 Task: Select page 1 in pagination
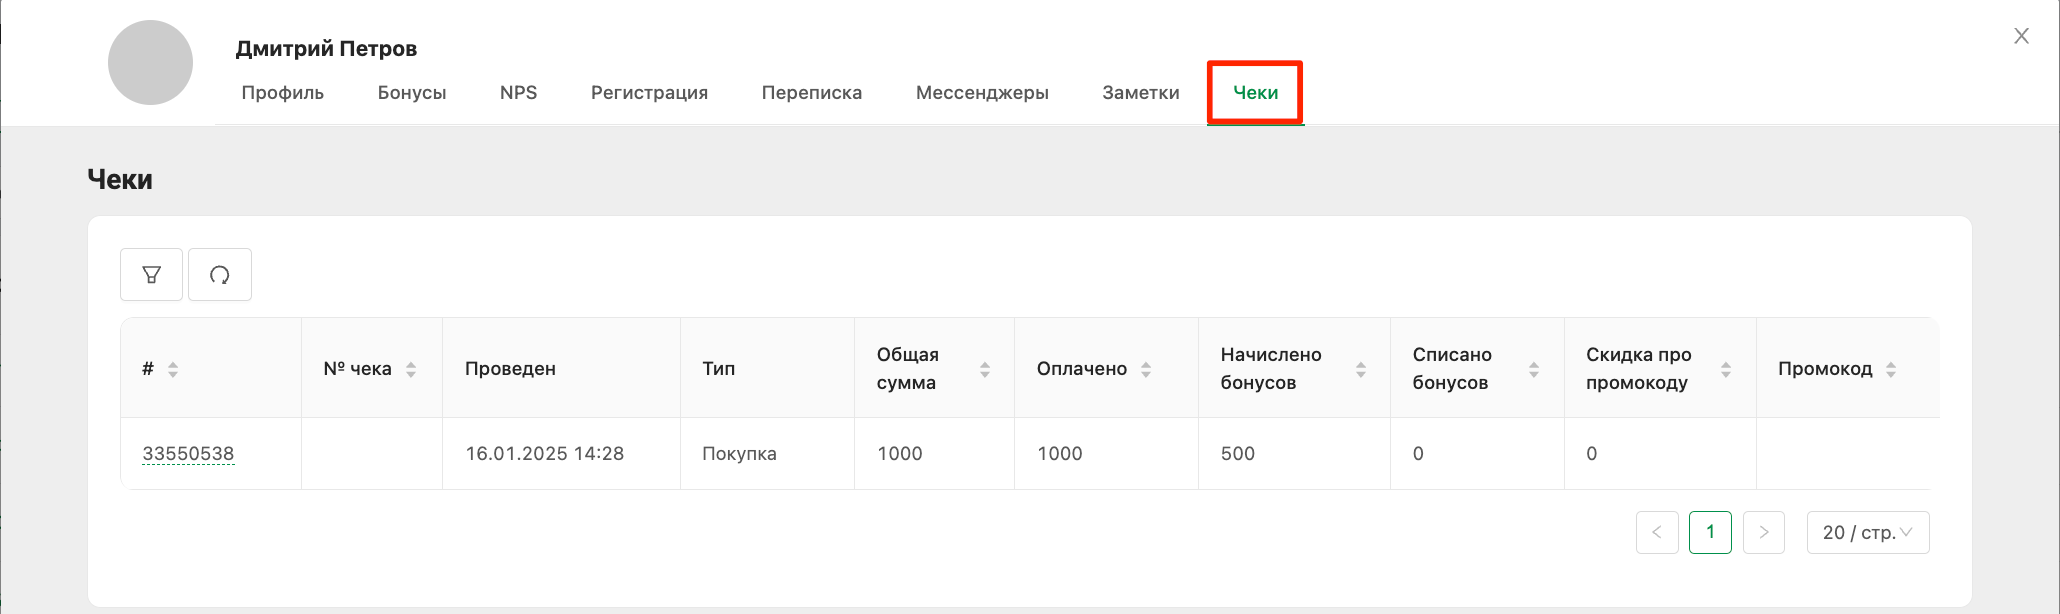point(1710,532)
